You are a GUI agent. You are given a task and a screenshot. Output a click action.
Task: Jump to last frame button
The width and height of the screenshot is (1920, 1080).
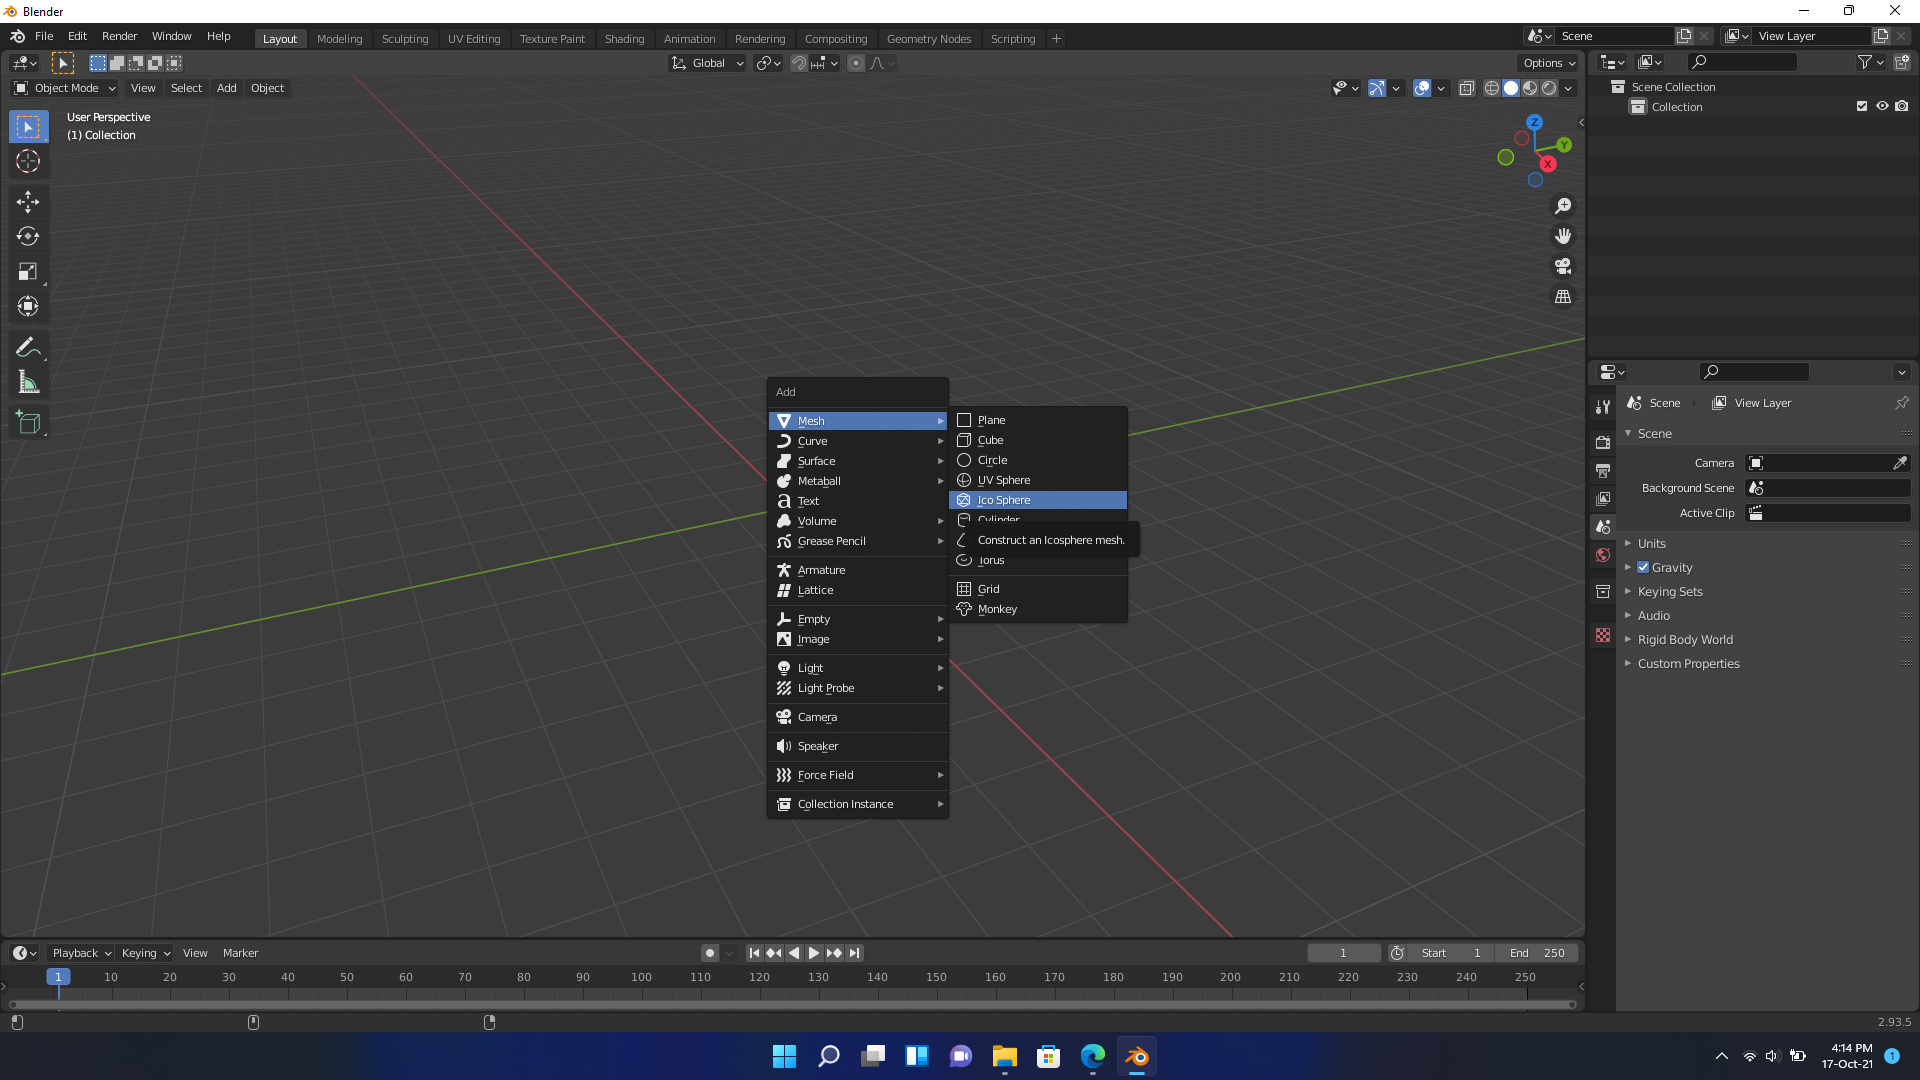tap(854, 953)
